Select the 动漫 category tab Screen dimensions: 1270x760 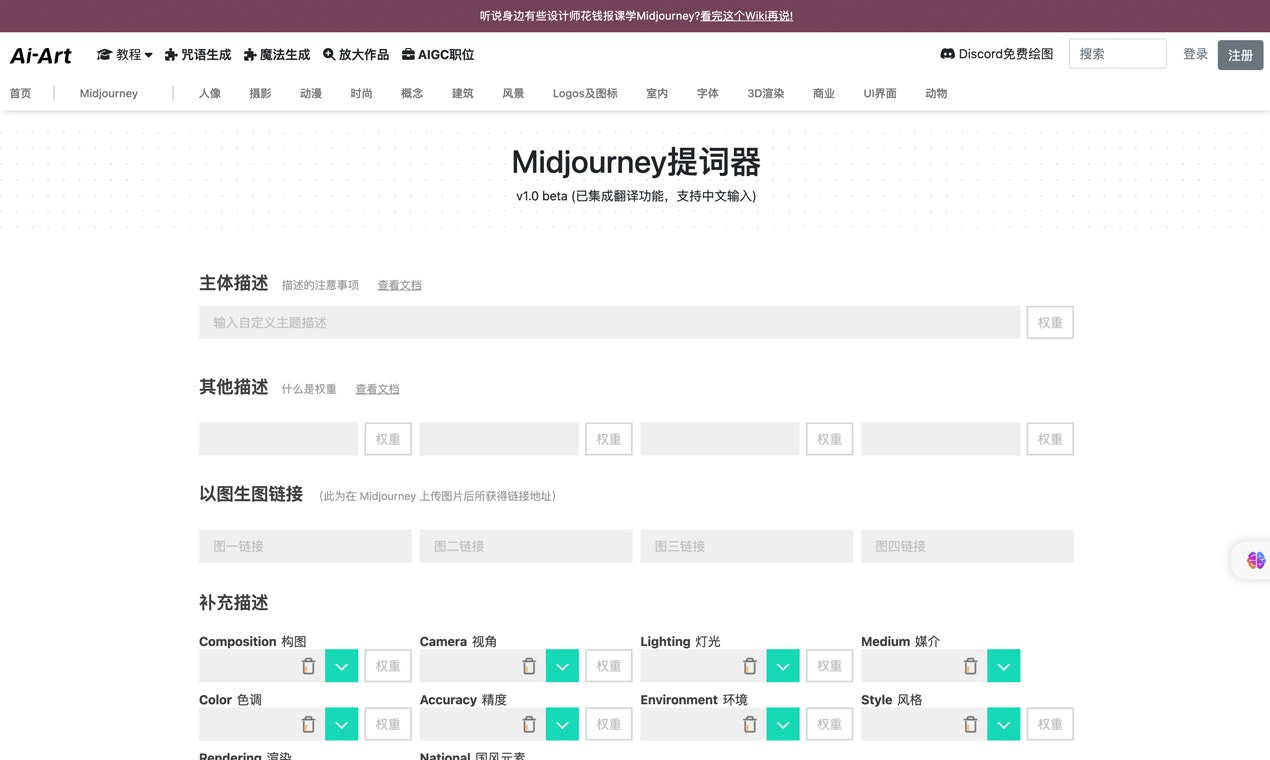point(311,93)
